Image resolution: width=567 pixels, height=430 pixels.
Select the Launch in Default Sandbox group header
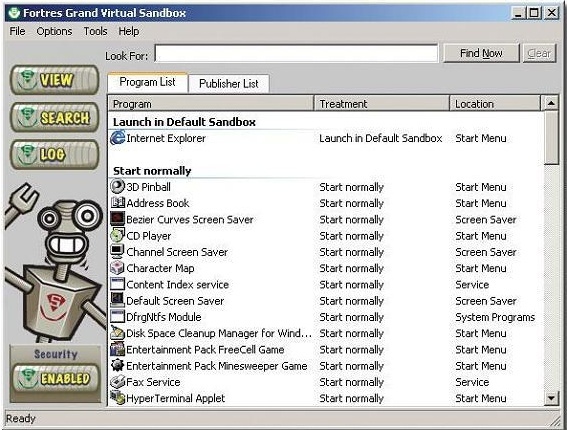184,122
